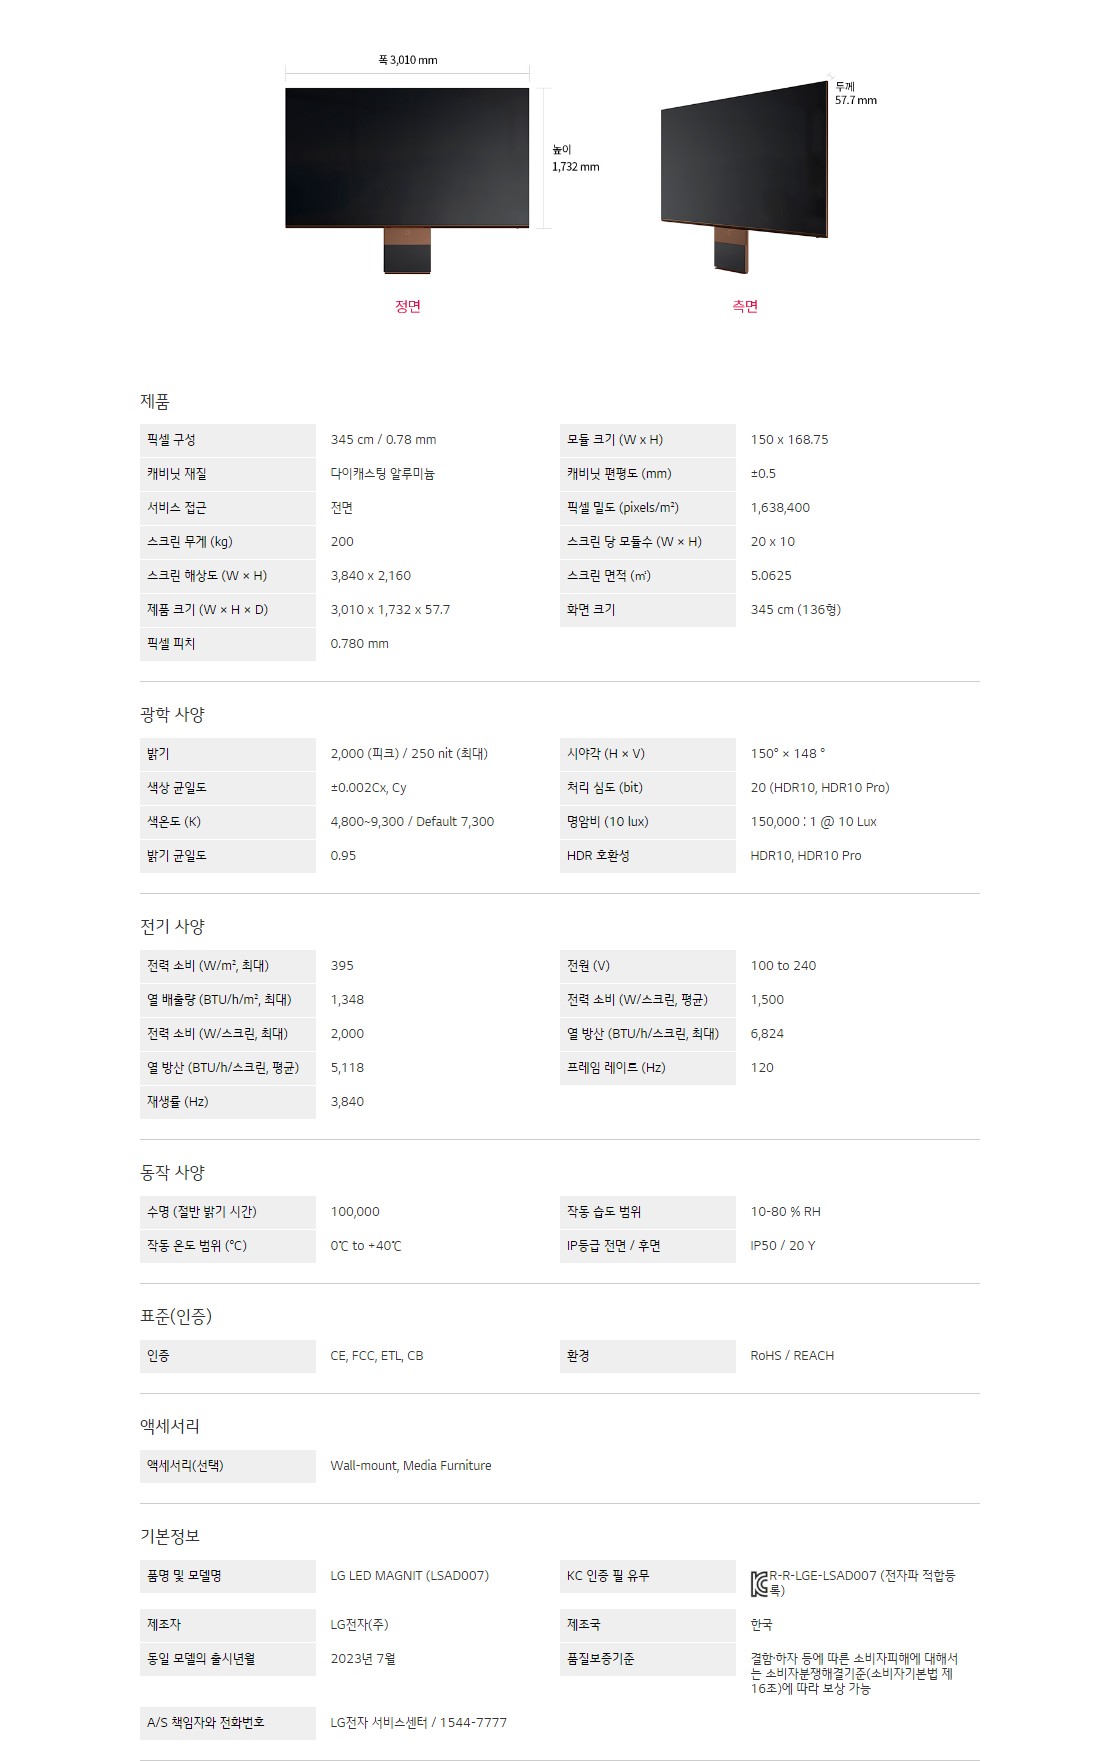Select certifications 'CE, FCC, ETL, CB'
Image resolution: width=1120 pixels, height=1761 pixels.
pos(377,1356)
